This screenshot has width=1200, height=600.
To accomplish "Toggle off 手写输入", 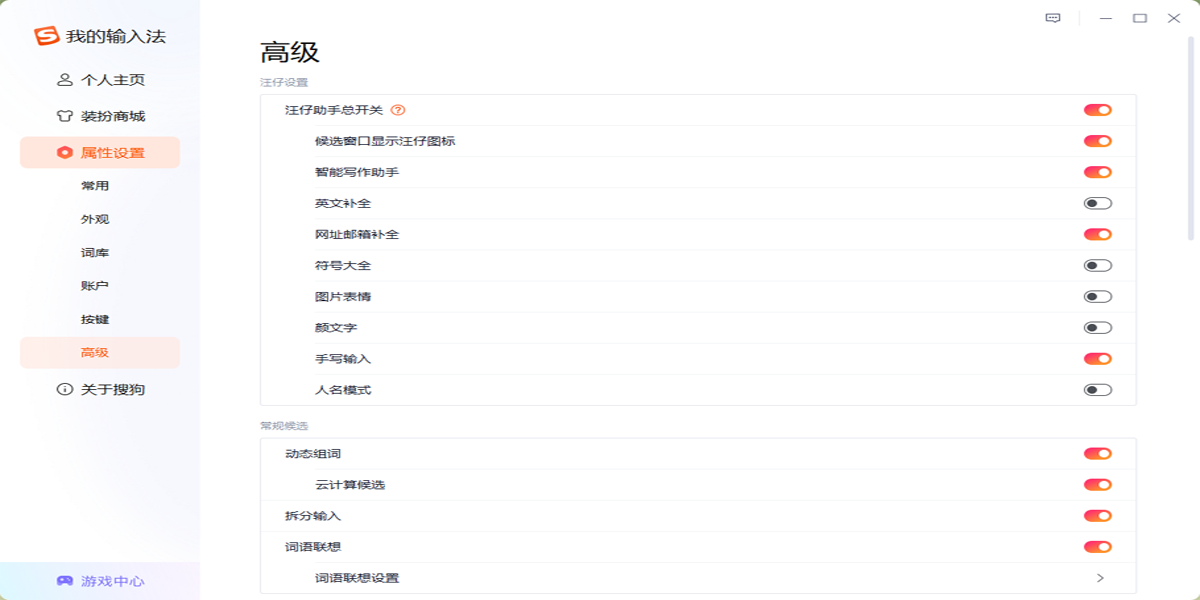I will (1100, 359).
